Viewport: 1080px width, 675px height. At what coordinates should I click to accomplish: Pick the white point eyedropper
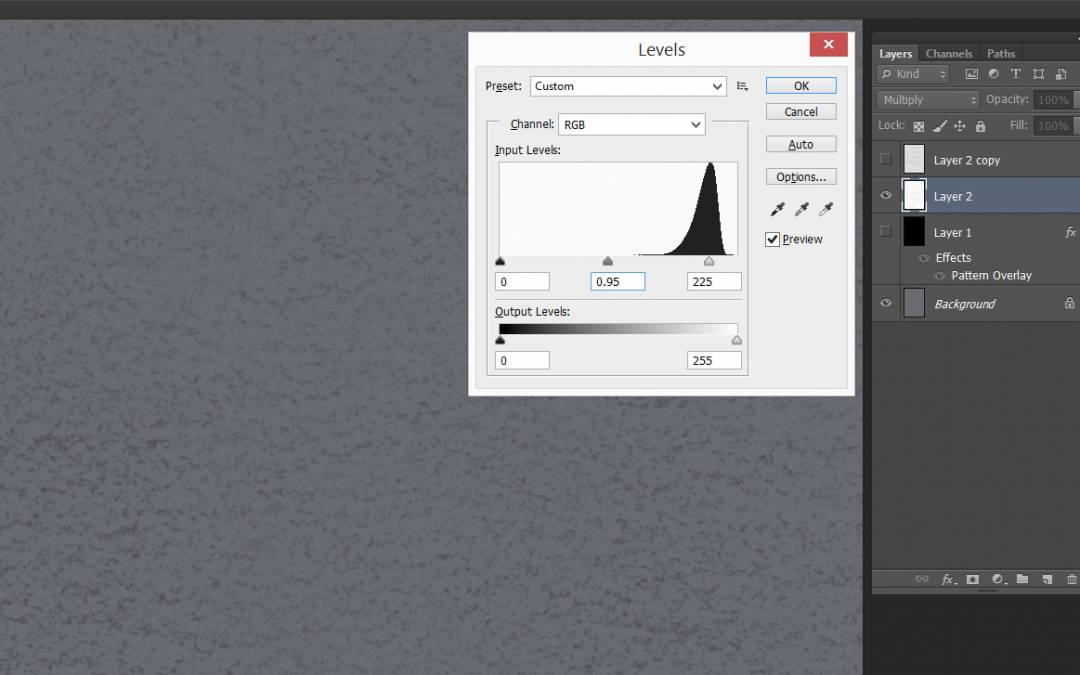(825, 210)
